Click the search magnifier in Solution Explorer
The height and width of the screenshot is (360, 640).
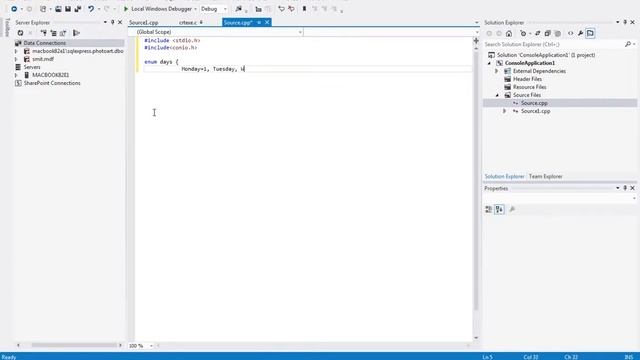pos(628,44)
